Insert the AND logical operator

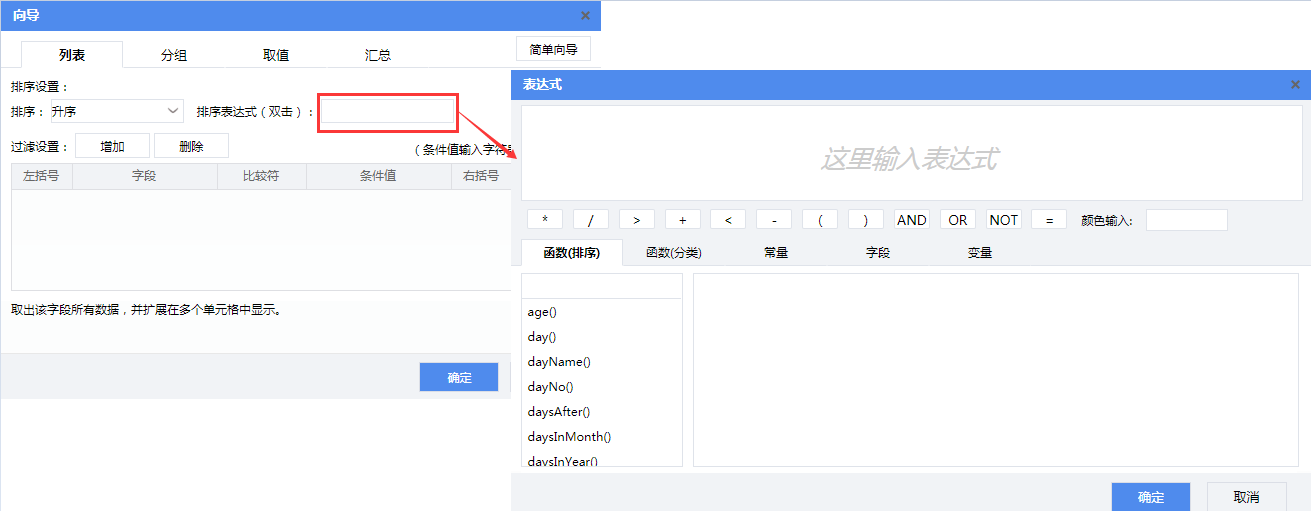click(x=911, y=220)
